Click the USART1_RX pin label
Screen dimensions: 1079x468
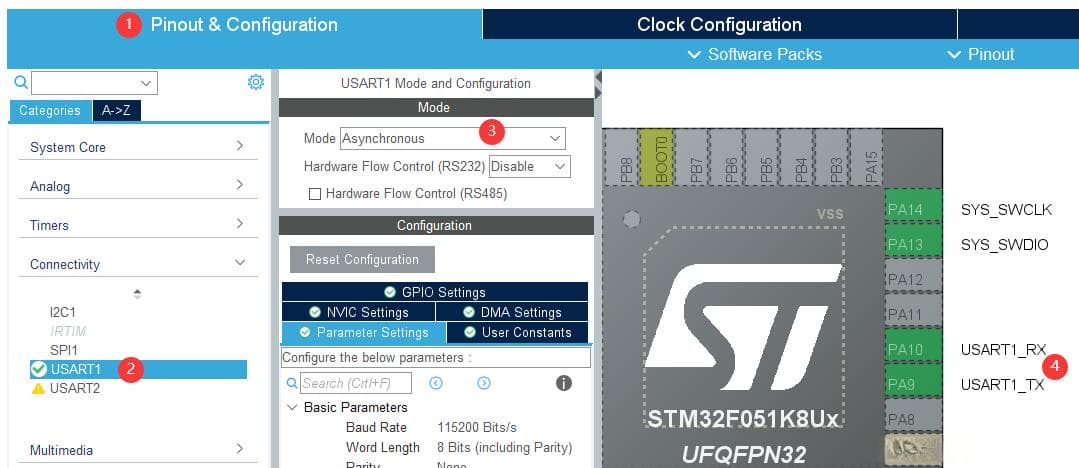pyautogui.click(x=1003, y=350)
